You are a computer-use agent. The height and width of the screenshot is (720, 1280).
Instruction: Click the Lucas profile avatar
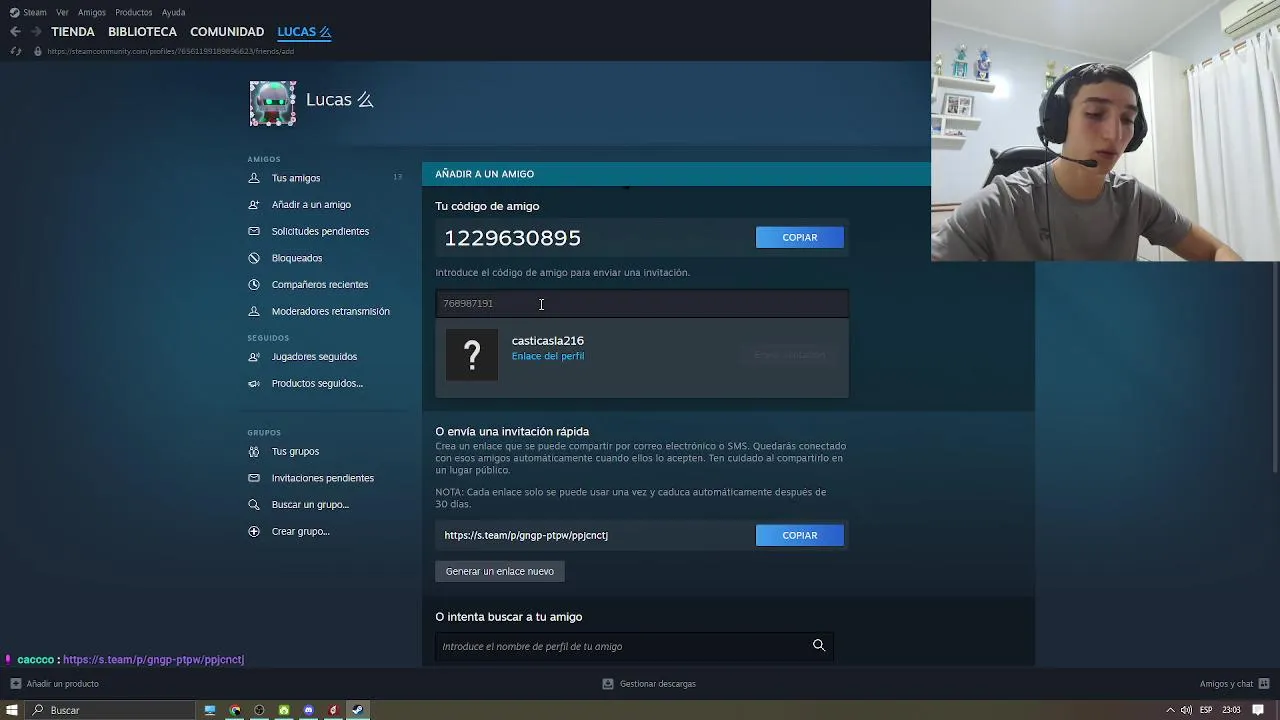pyautogui.click(x=273, y=103)
